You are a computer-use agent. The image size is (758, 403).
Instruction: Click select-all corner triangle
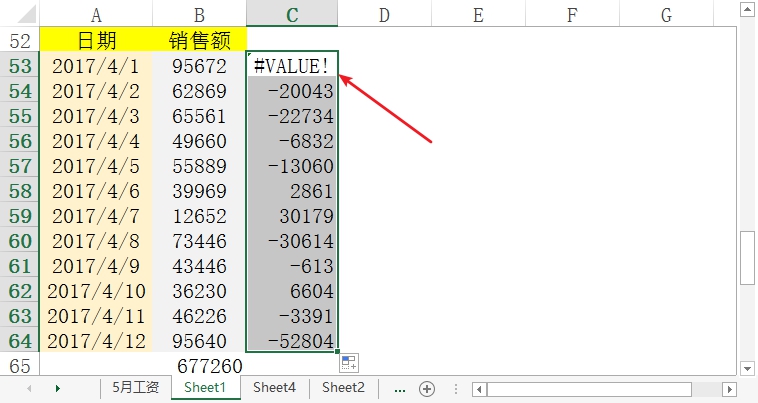26,14
